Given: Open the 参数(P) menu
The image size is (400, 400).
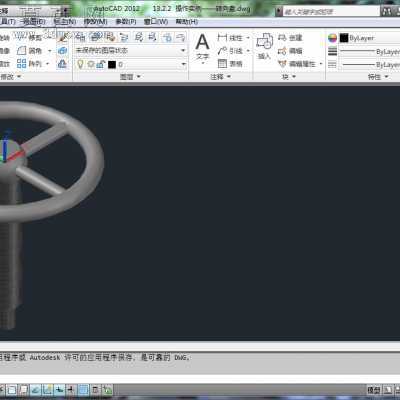Looking at the screenshot, I should pos(126,22).
